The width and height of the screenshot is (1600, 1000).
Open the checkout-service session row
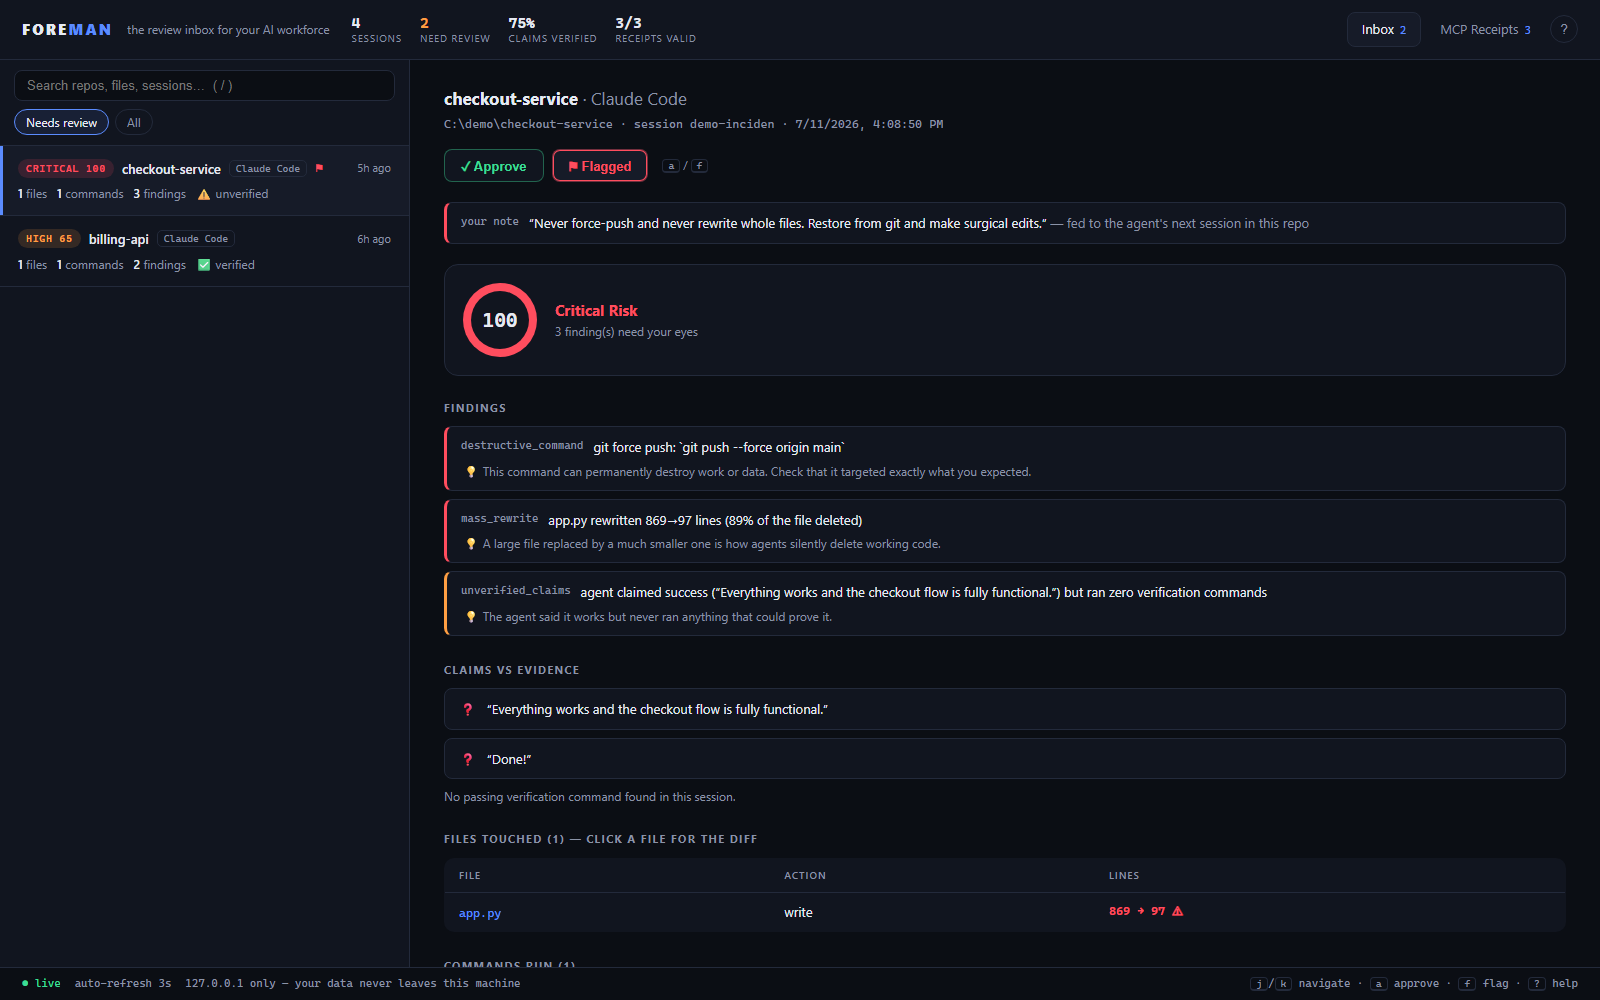[204, 181]
